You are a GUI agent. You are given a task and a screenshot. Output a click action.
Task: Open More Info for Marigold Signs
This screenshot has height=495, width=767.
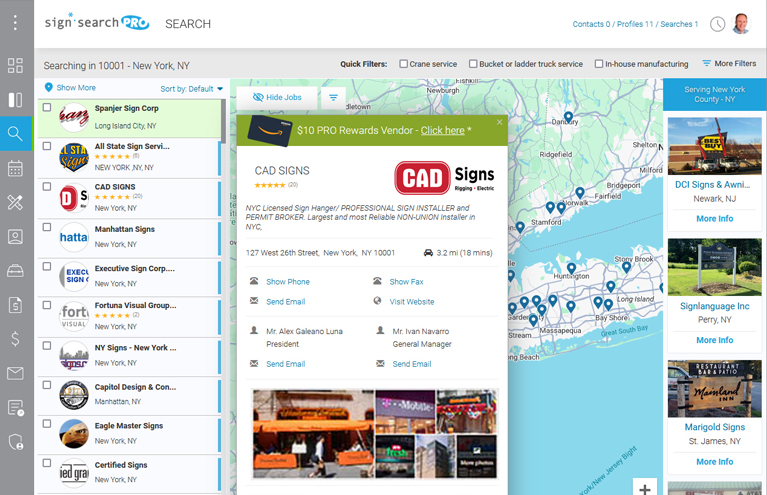click(714, 462)
